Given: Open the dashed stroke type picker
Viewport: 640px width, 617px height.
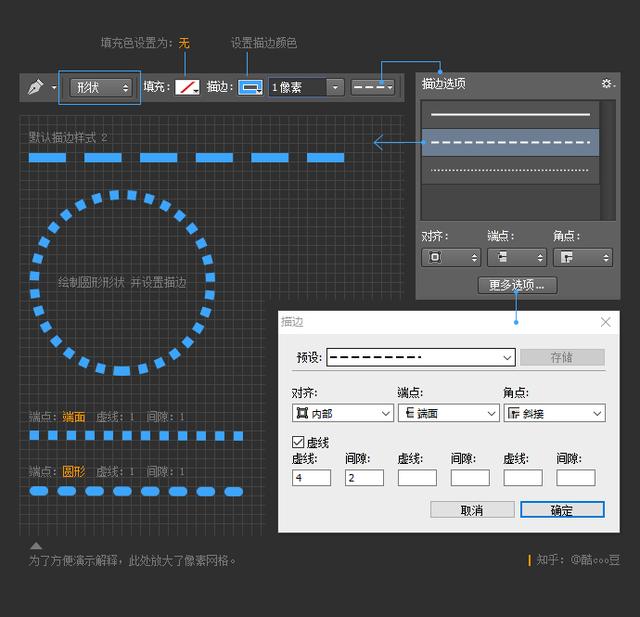Looking at the screenshot, I should 373,87.
